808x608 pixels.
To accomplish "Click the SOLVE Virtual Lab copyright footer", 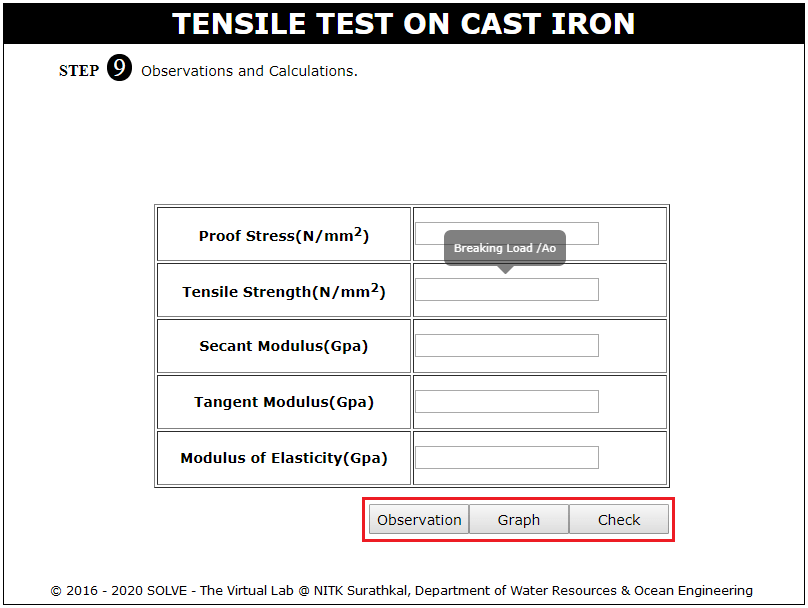I will coord(401,590).
